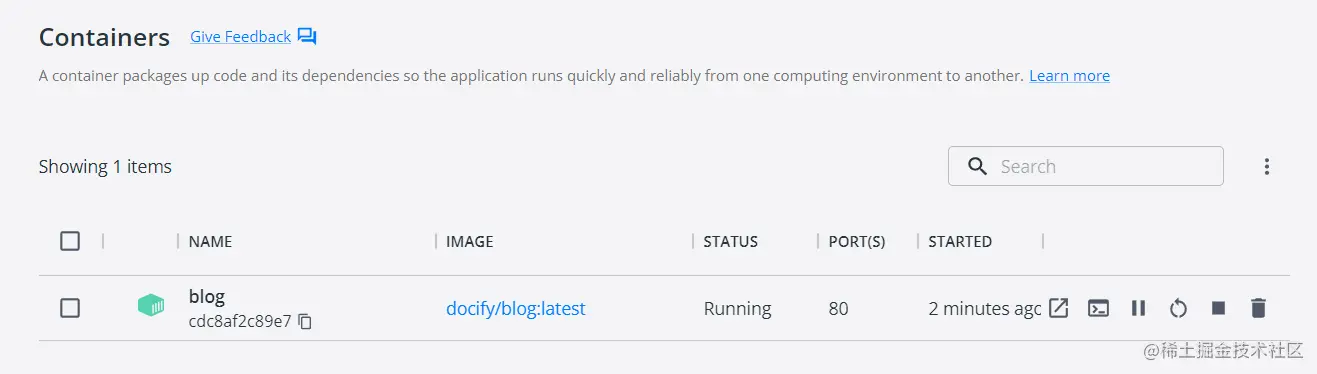Follow the Learn more link
1317x374 pixels.
(1069, 76)
